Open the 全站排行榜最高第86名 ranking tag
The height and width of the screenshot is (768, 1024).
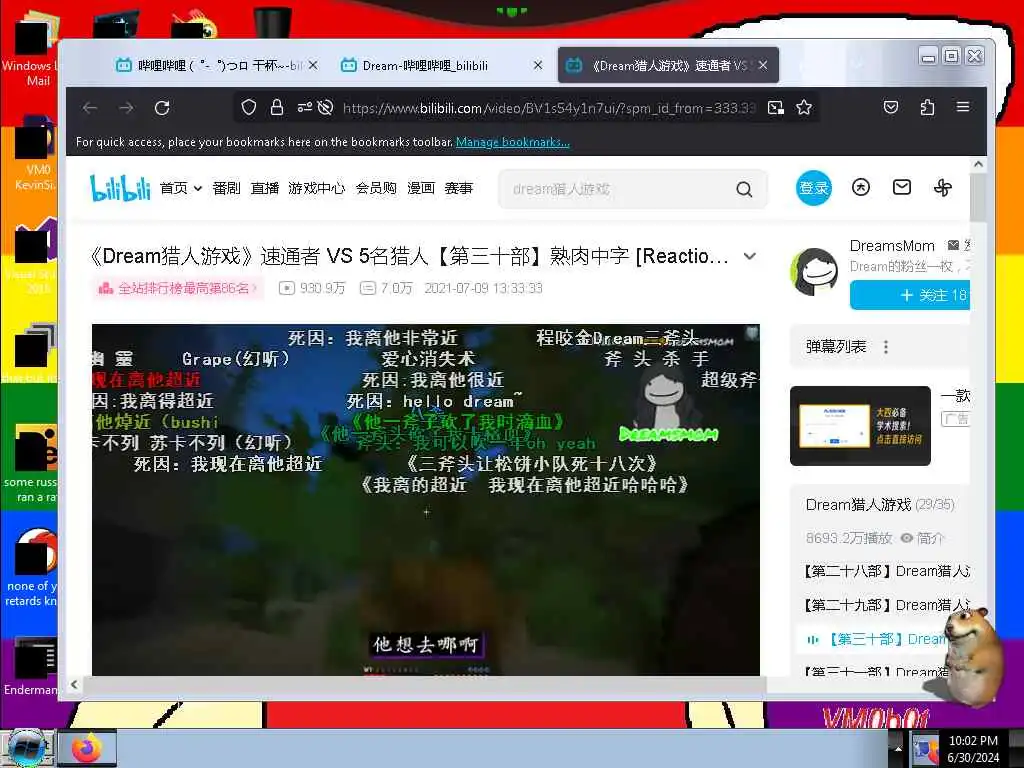tap(178, 288)
